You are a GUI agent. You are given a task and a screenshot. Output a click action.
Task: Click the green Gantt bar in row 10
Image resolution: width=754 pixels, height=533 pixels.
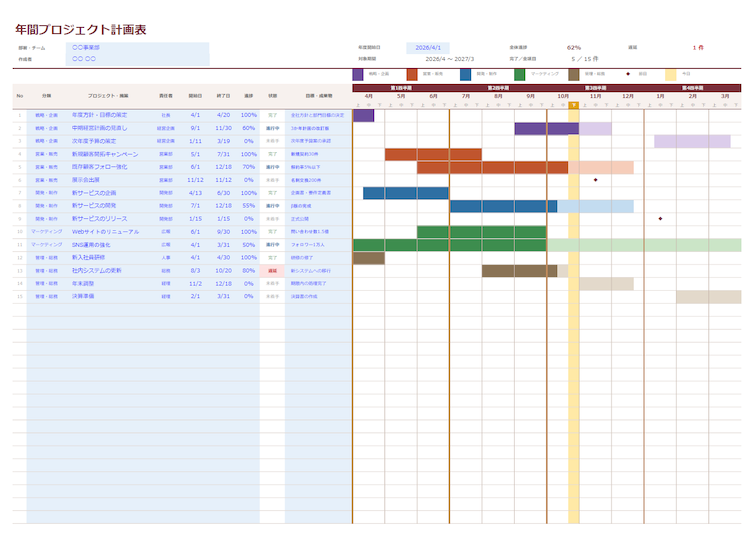click(482, 232)
